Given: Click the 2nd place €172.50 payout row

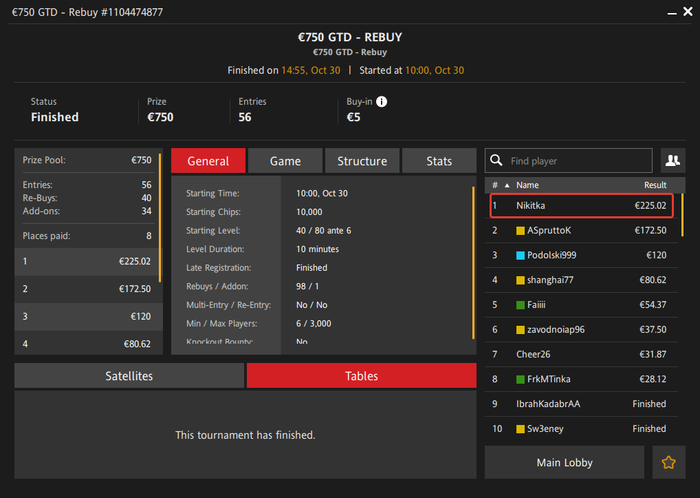Looking at the screenshot, I should pos(87,289).
